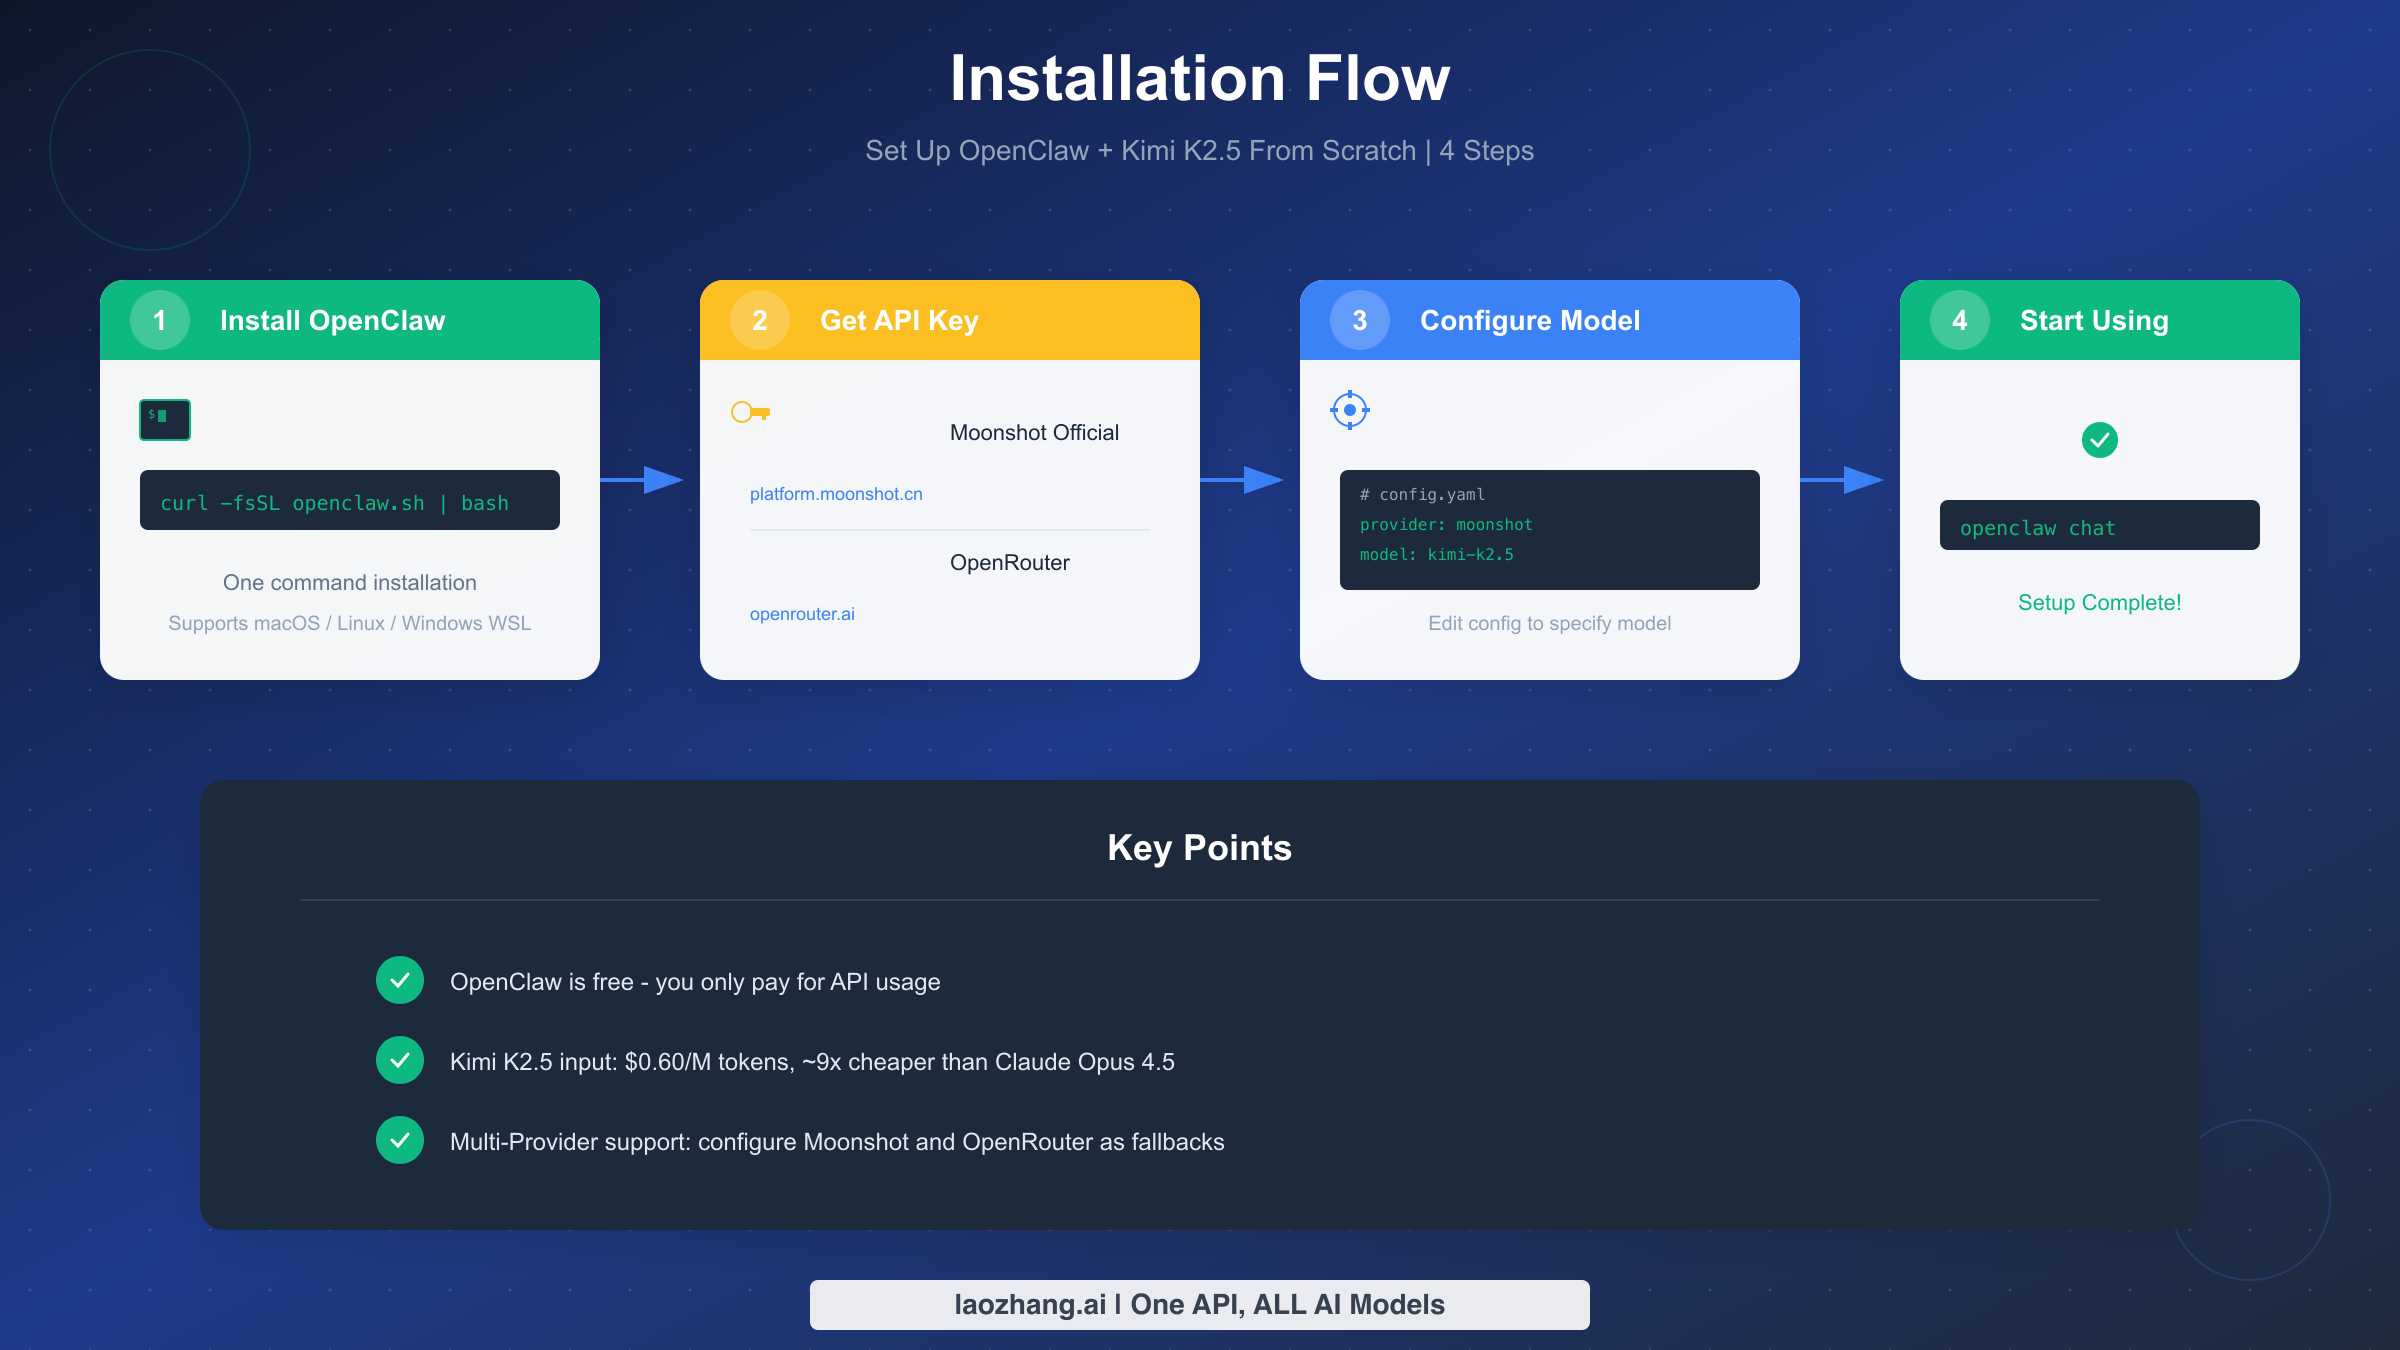Click the laozhang.ai banner at the bottom
Screen dimensions: 2400x1350
(x=1199, y=1304)
